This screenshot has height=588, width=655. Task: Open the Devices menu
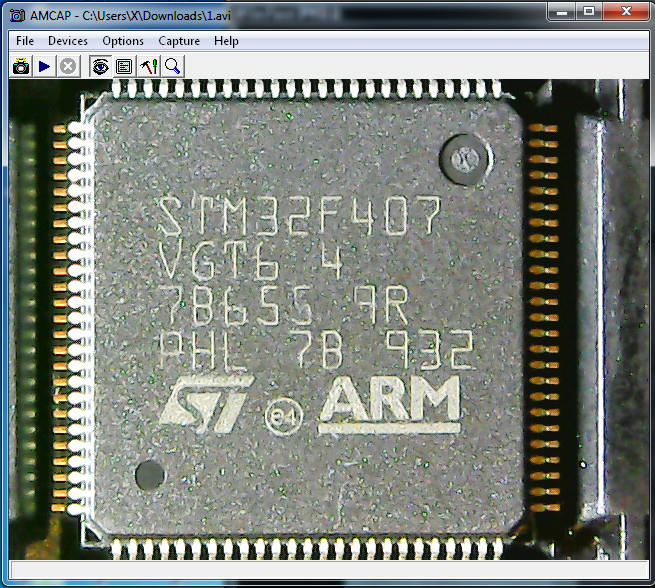[68, 41]
